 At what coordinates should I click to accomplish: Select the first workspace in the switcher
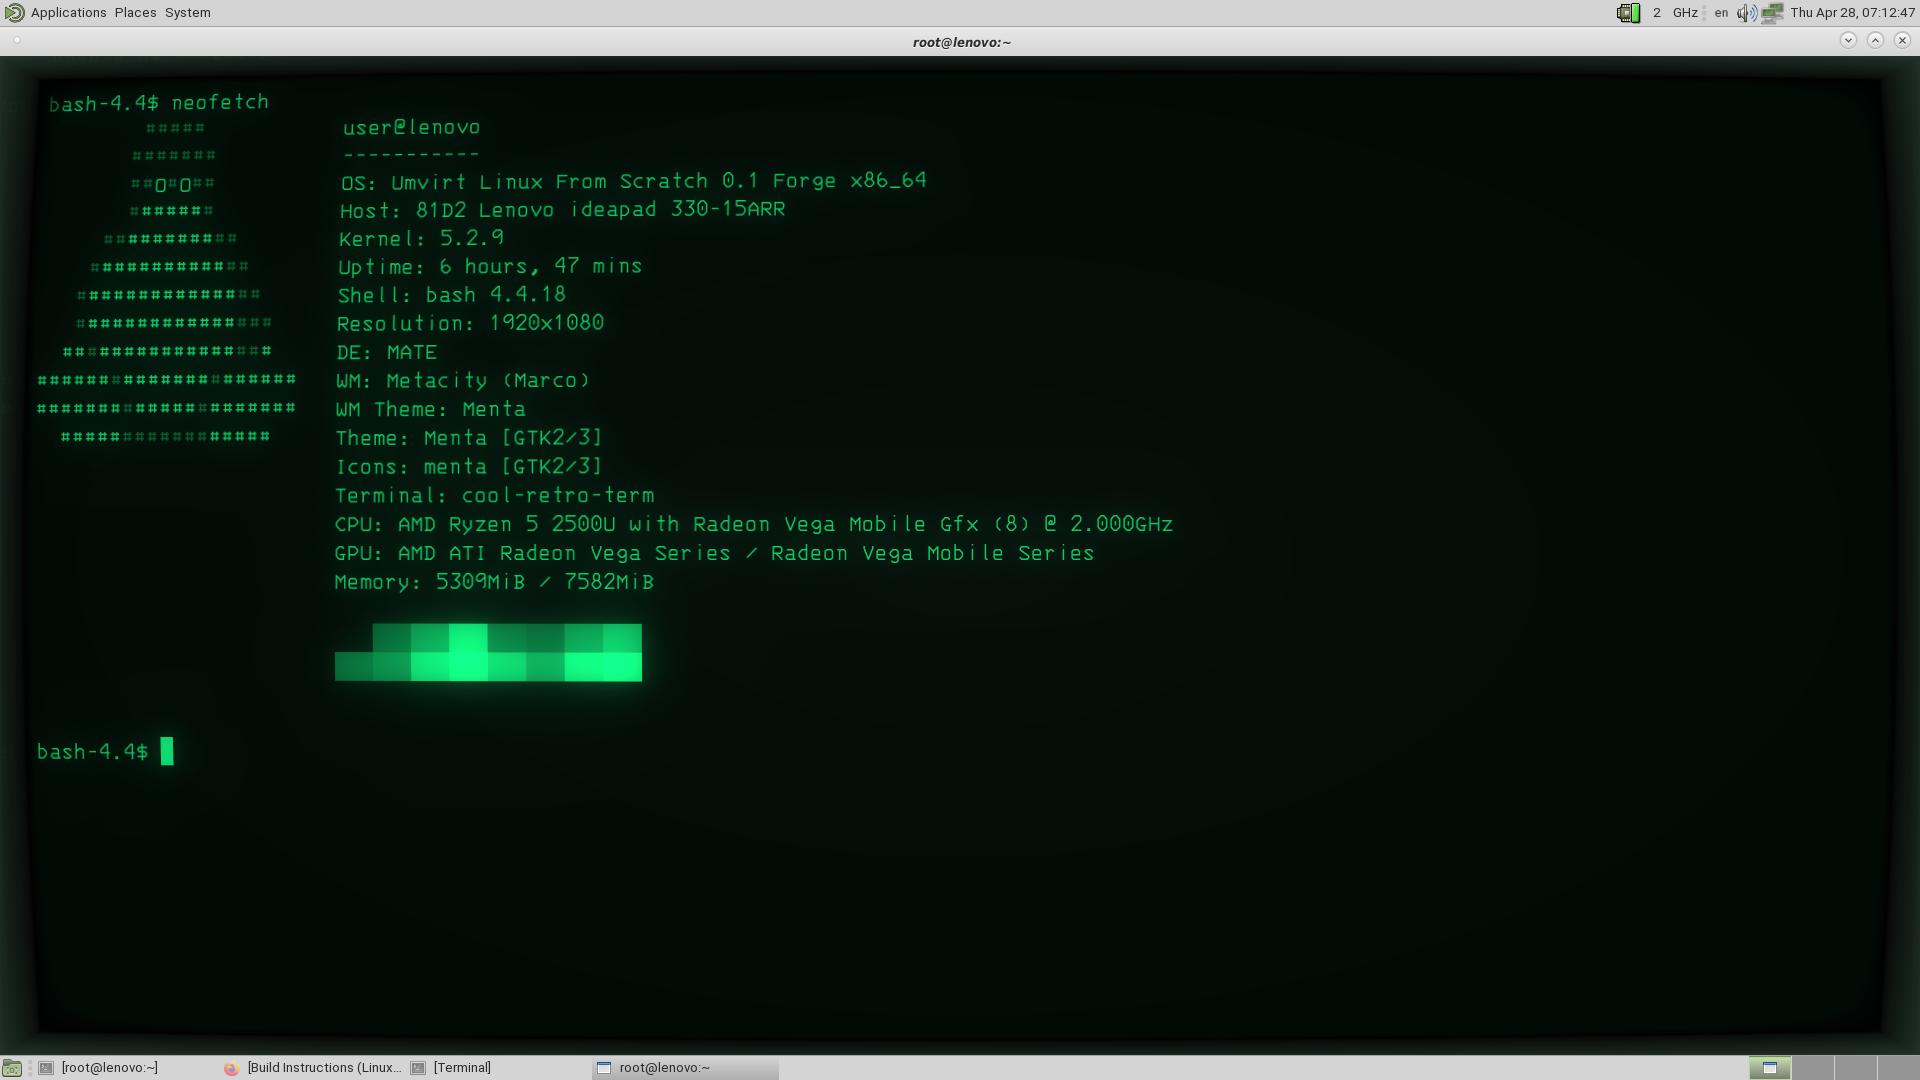(x=1769, y=1068)
